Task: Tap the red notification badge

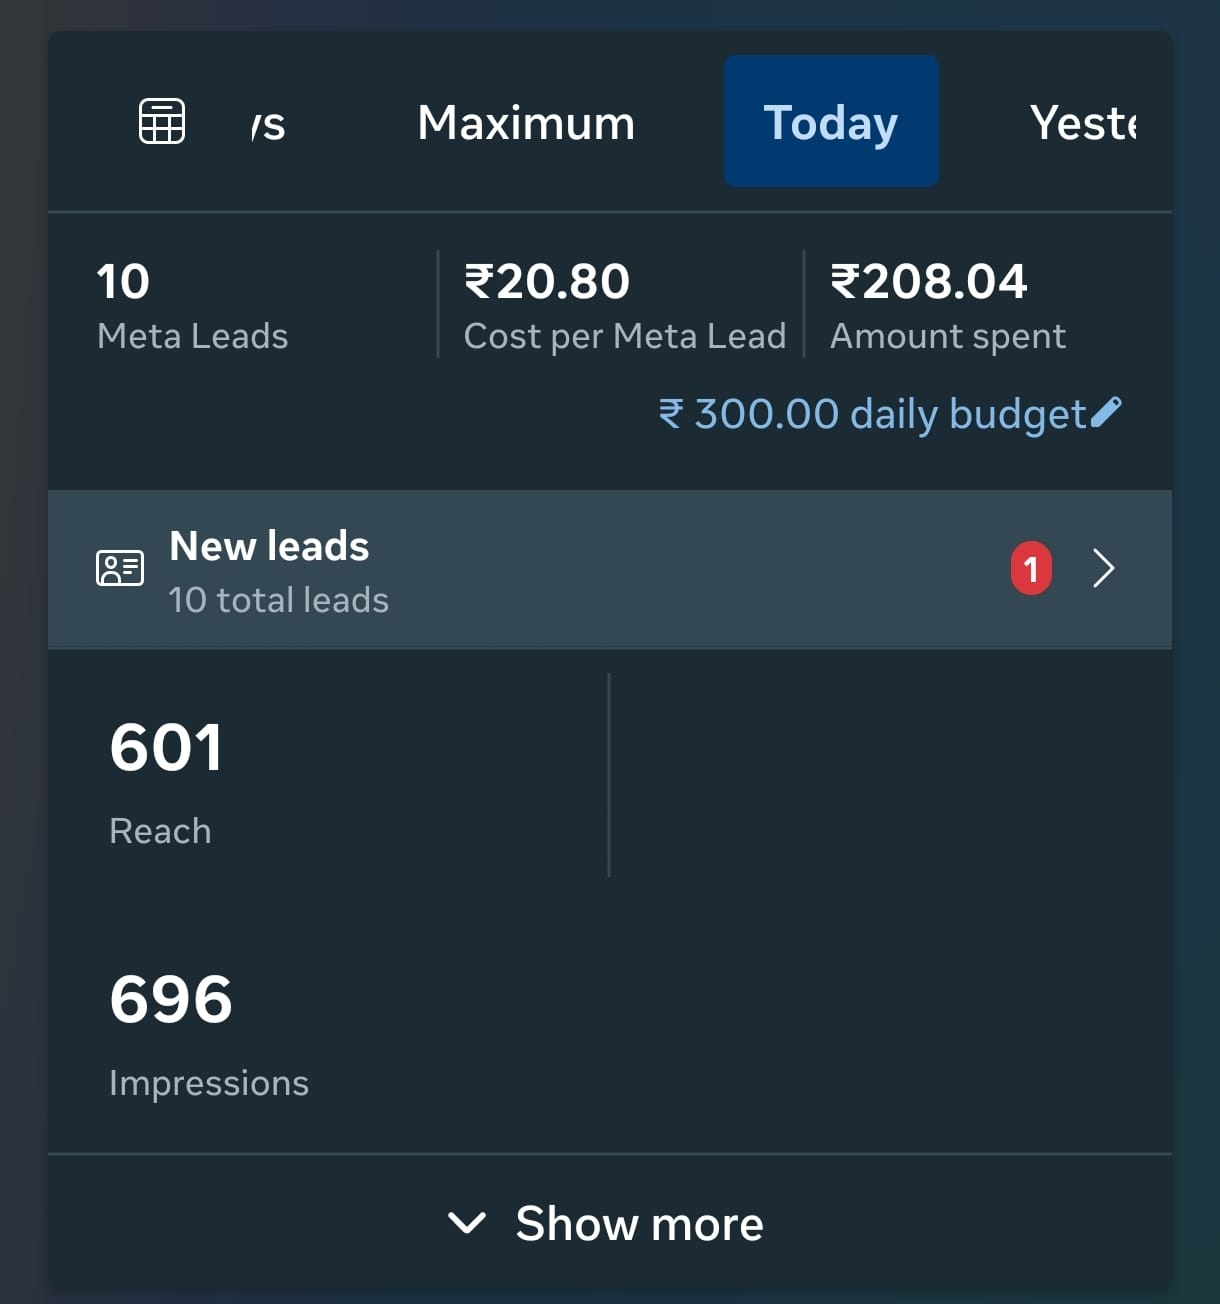Action: 1031,568
